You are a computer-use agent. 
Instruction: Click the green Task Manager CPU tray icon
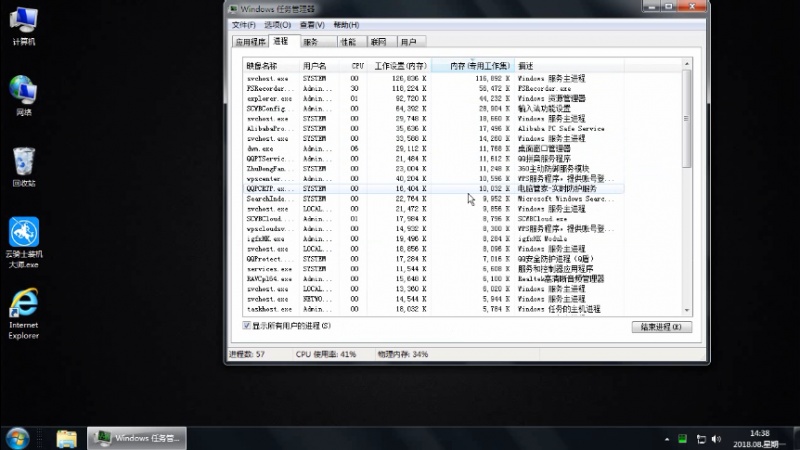(682, 439)
